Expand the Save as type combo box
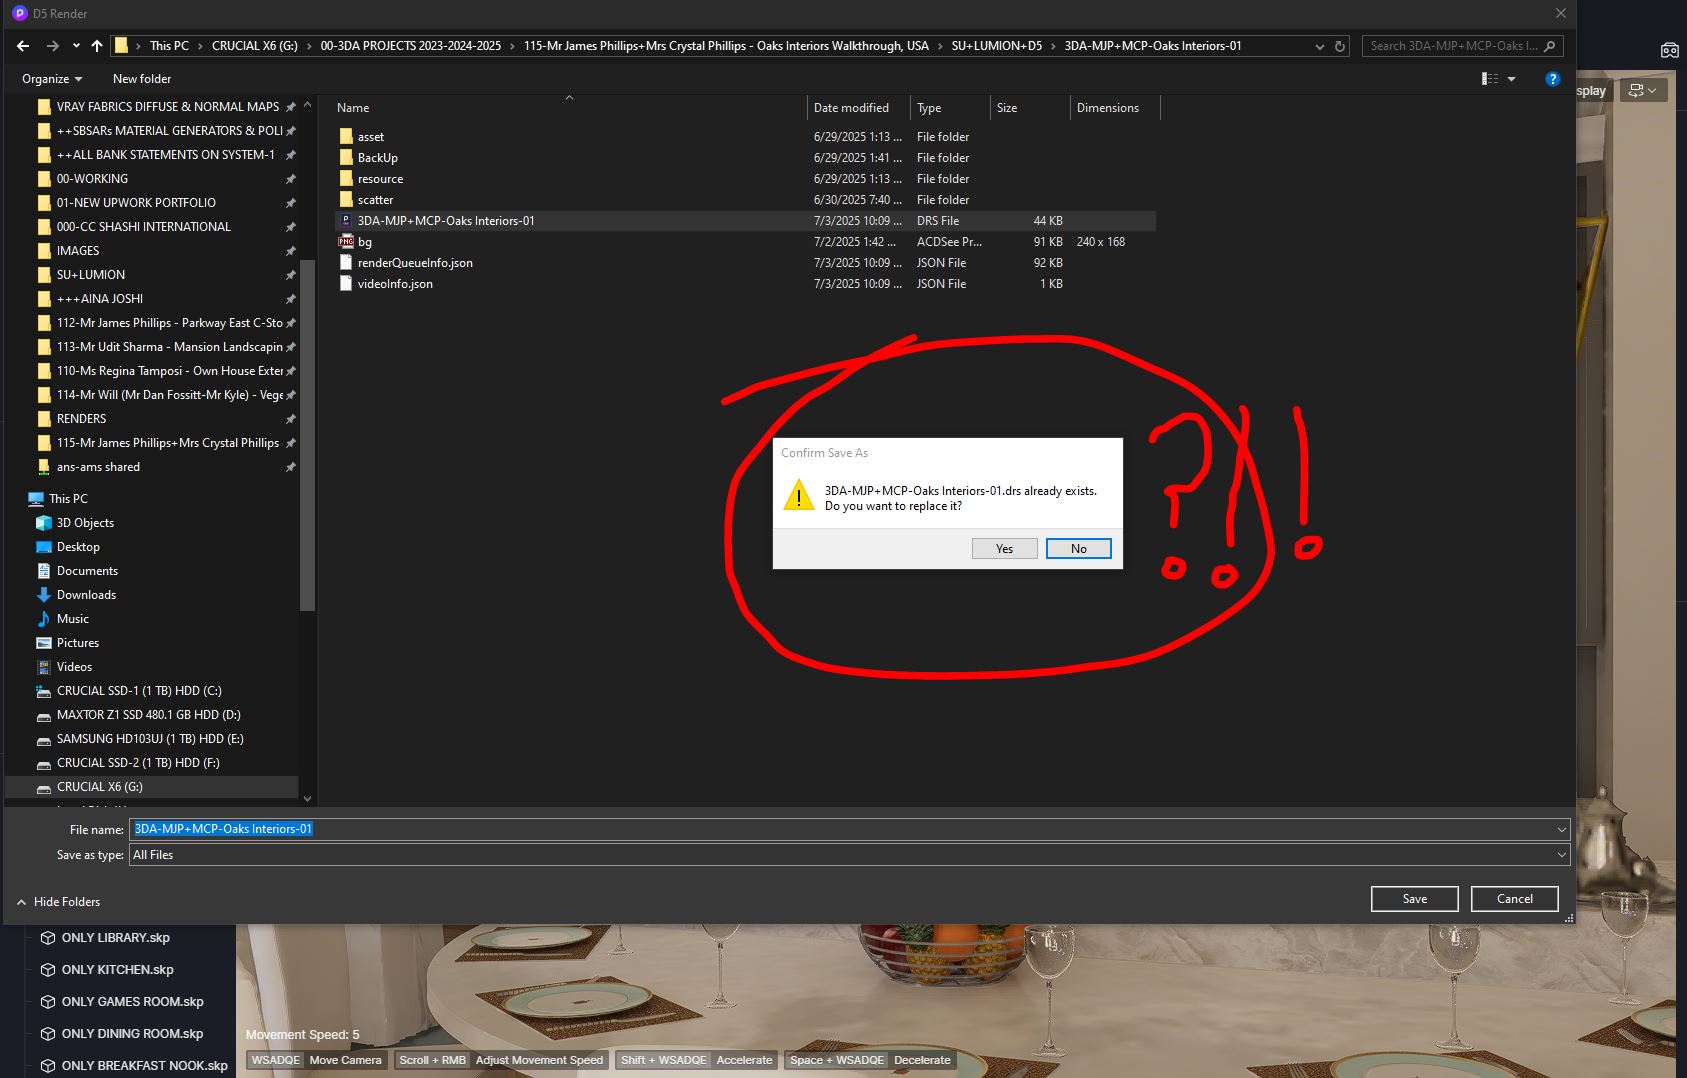 (849, 855)
